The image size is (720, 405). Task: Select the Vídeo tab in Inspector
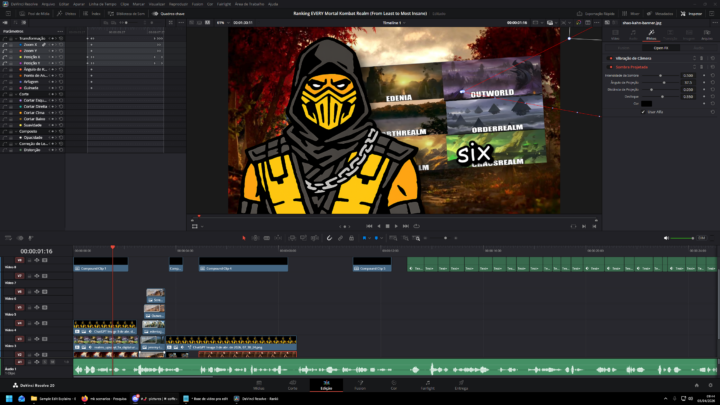pos(615,35)
